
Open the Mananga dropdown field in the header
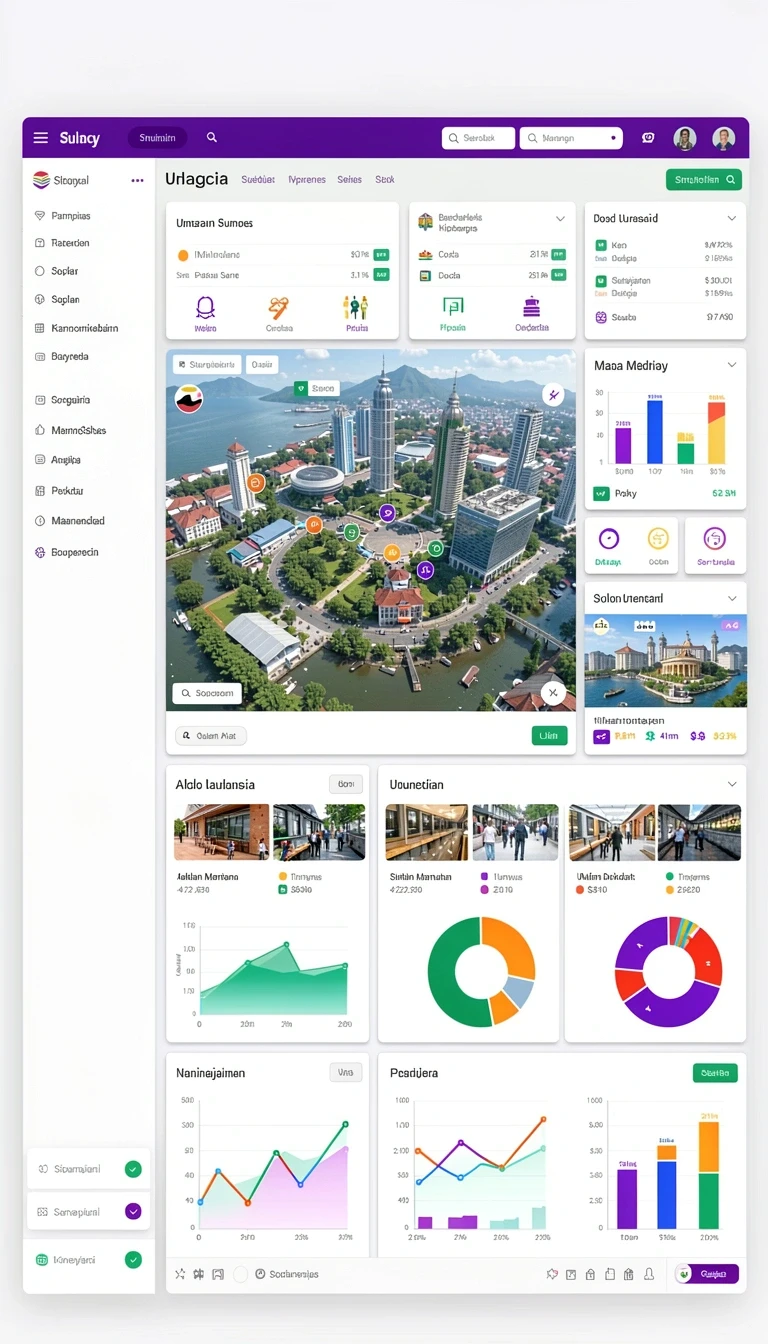coord(571,138)
